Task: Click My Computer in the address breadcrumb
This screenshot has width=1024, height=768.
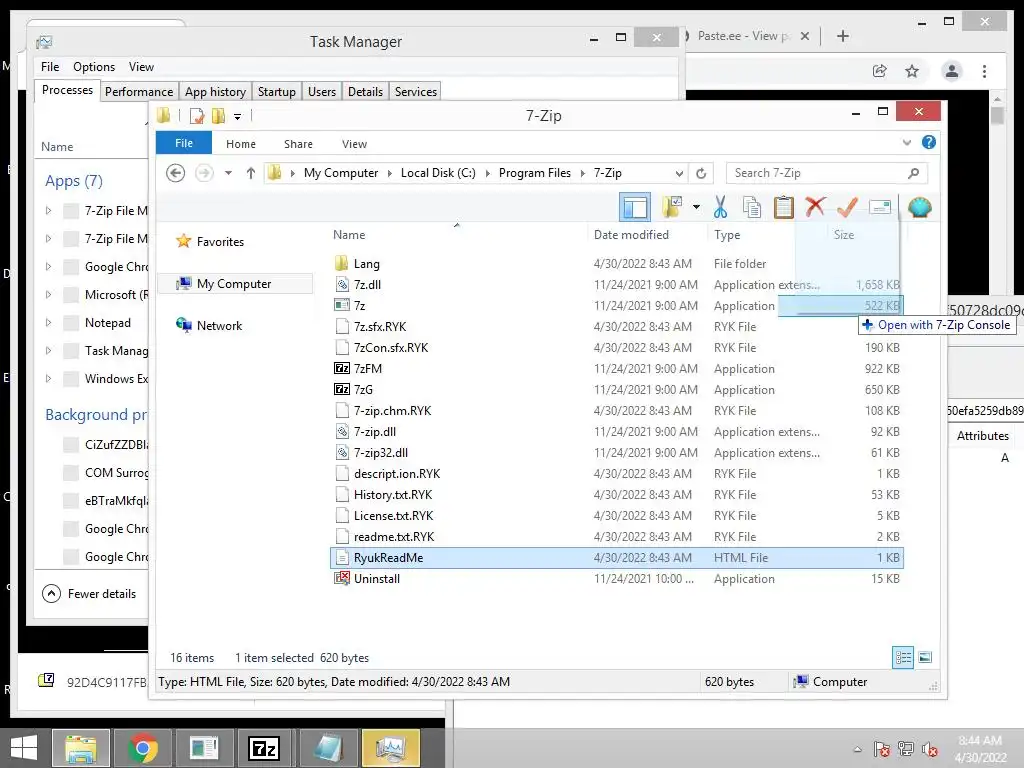Action: point(340,172)
